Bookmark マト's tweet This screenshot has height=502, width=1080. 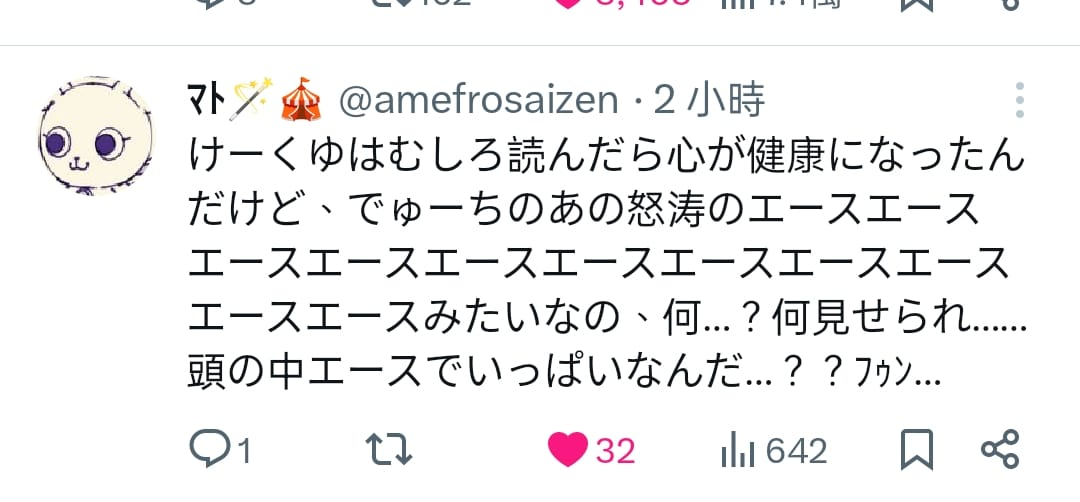917,450
